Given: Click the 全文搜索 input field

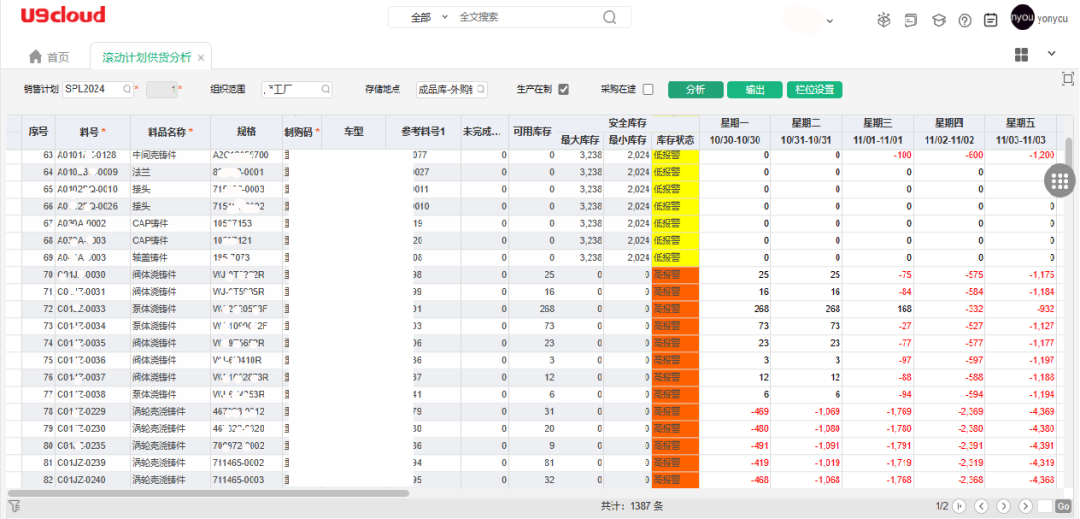Looking at the screenshot, I should point(527,18).
